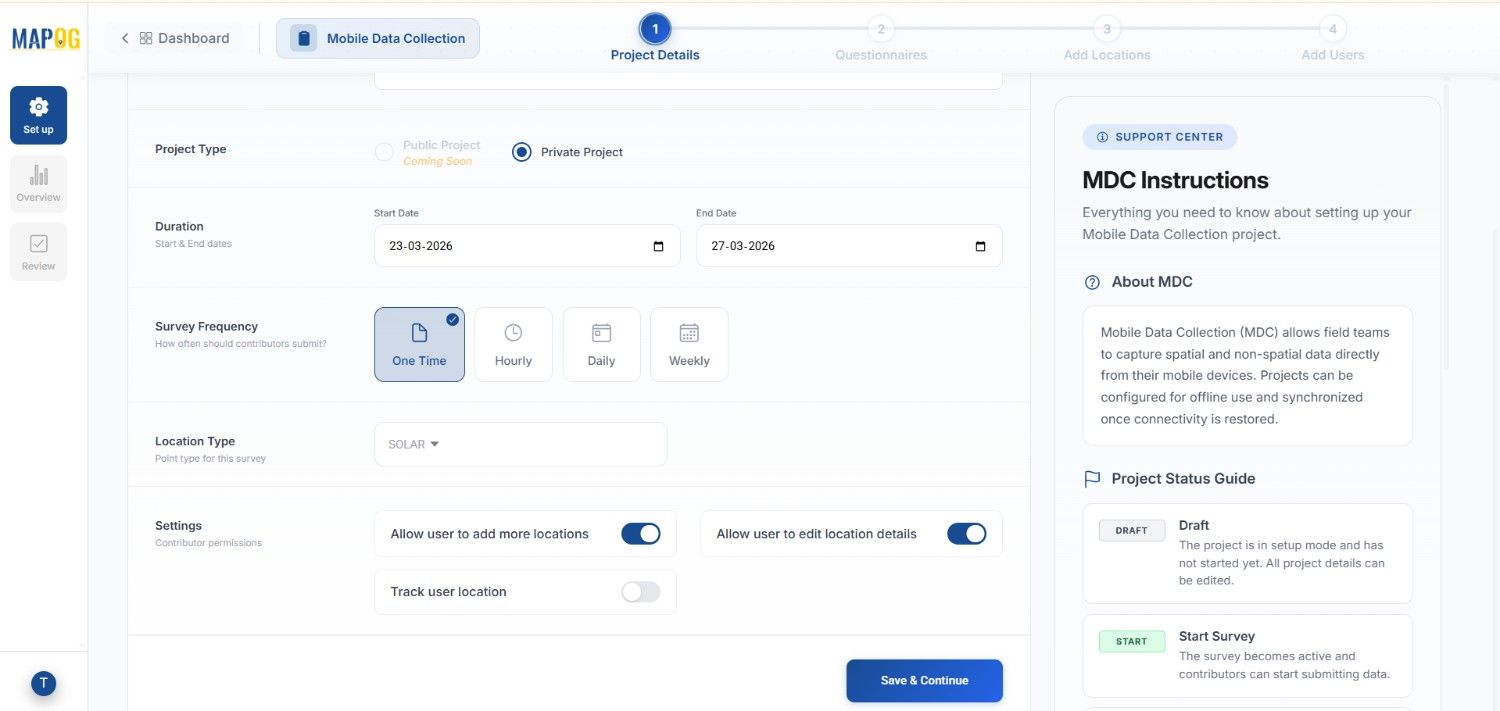Click the MAPOG logo
Screen dimensions: 1500x711
point(45,39)
